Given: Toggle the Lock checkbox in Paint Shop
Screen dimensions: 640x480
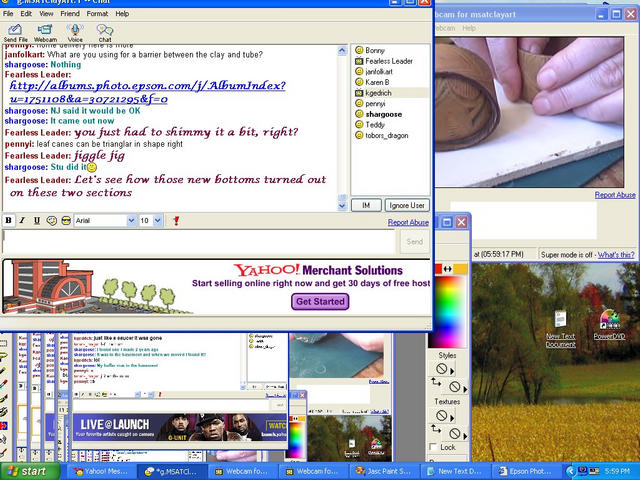Looking at the screenshot, I should [x=433, y=447].
